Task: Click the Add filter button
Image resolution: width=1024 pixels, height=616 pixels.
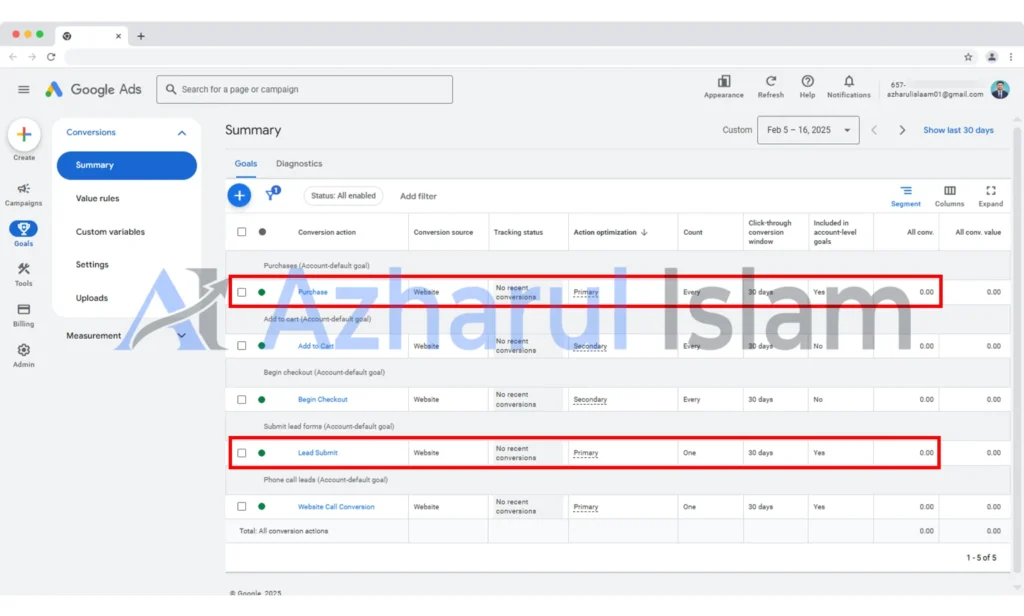Action: 418,196
